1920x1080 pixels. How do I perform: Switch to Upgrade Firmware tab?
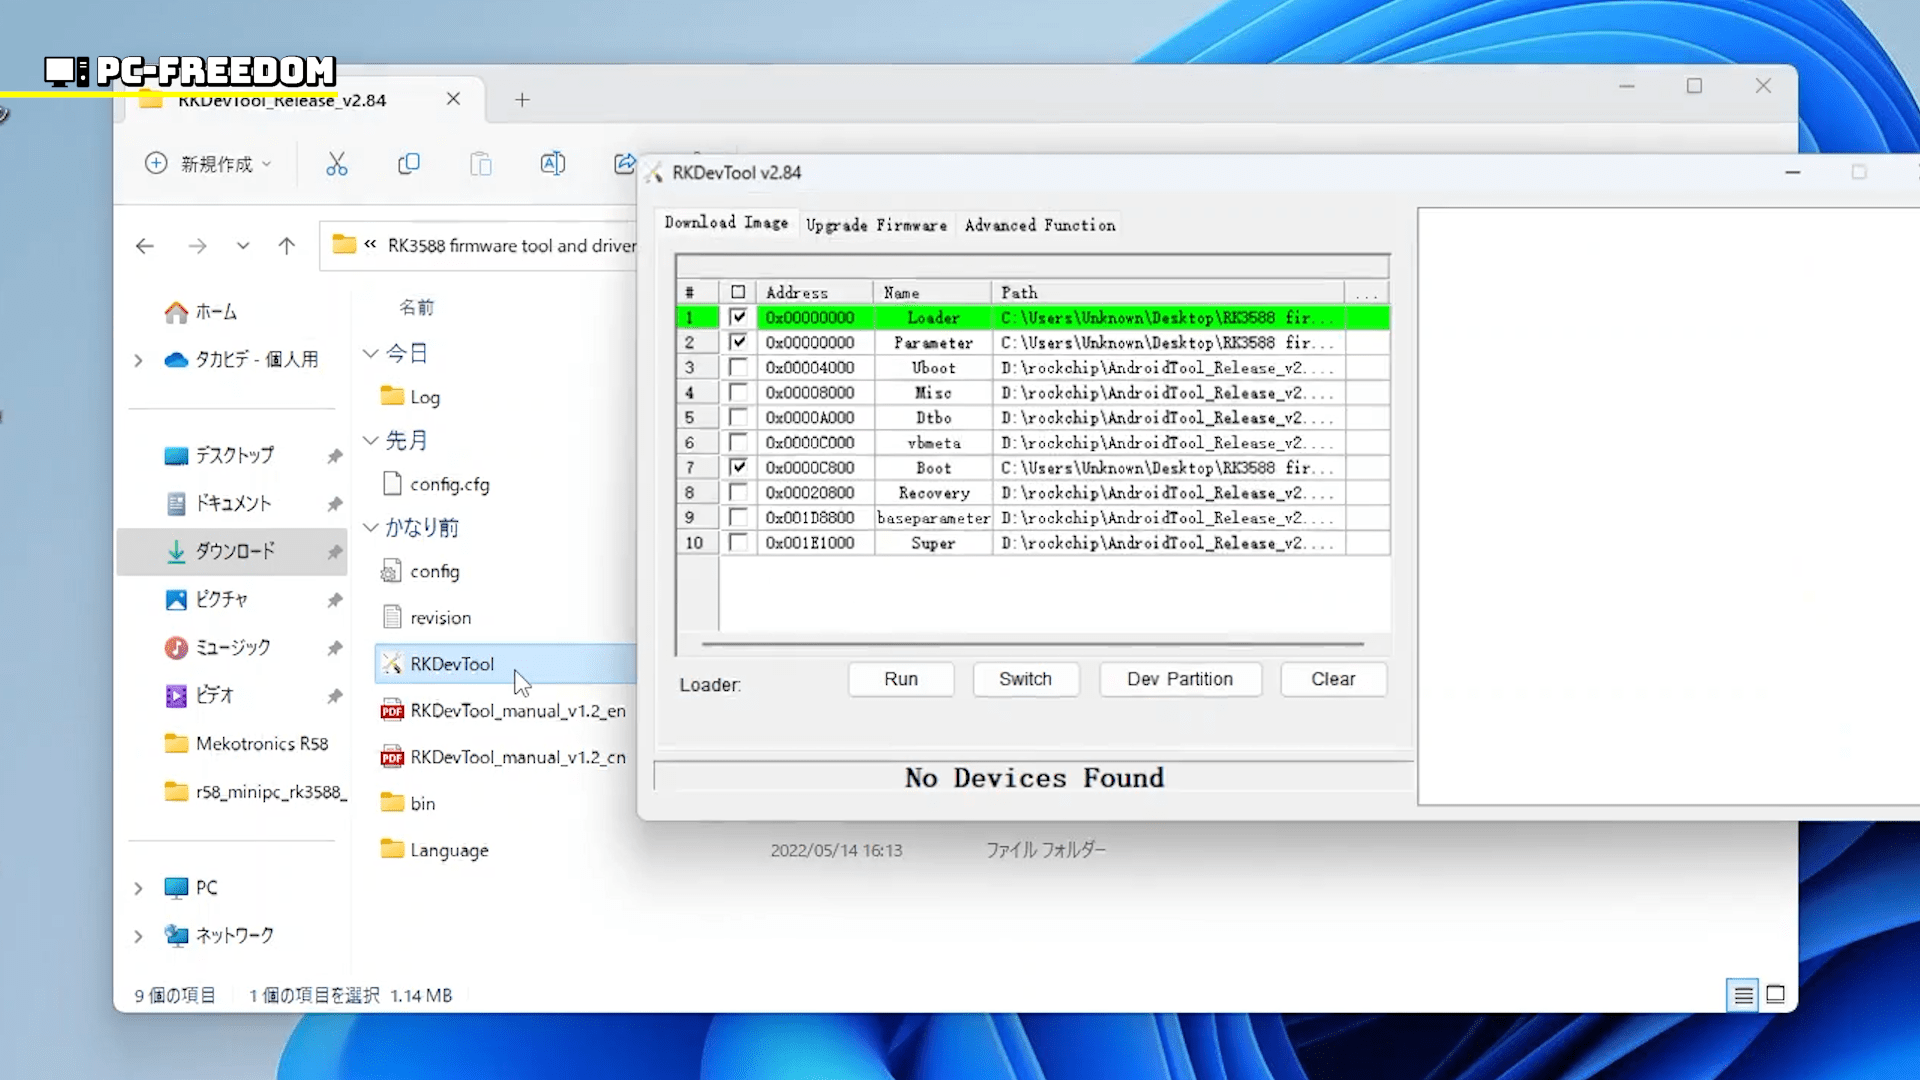pyautogui.click(x=876, y=225)
